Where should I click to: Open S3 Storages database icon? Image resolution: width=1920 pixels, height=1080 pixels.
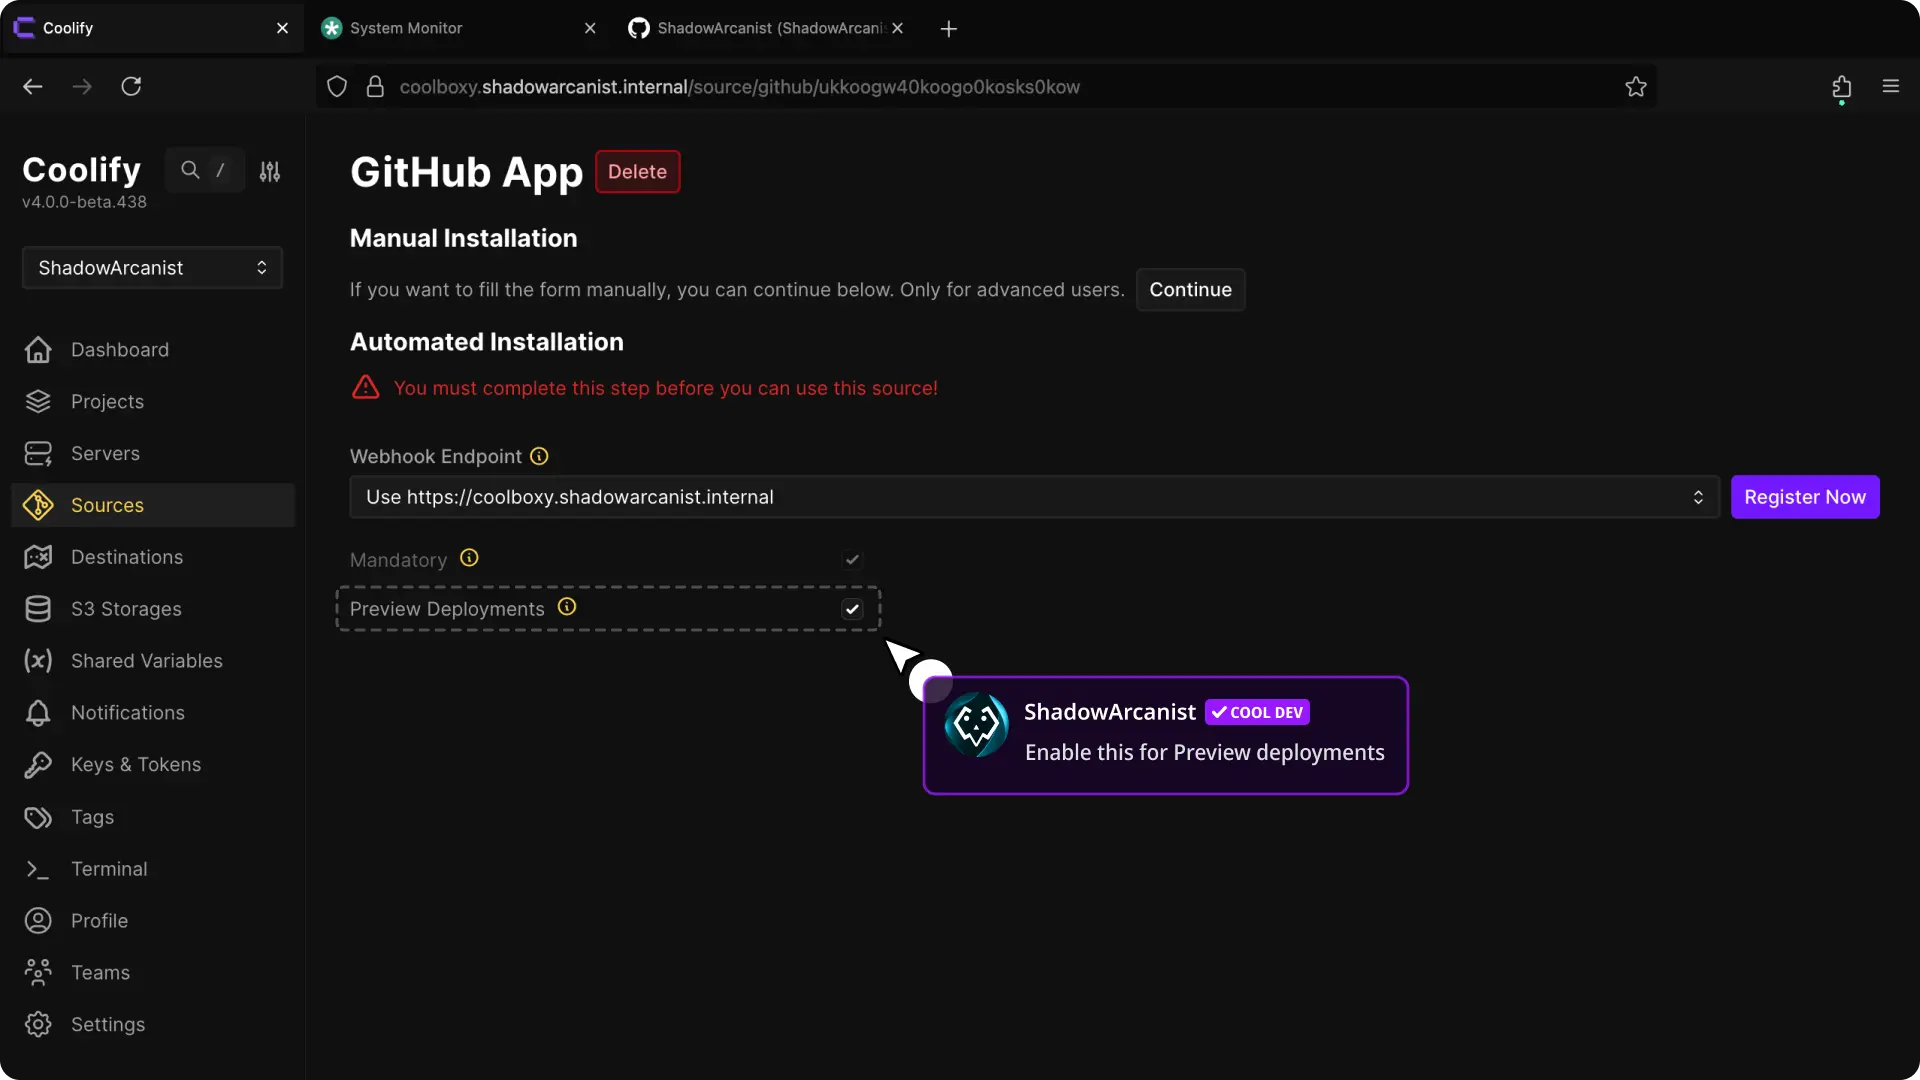tap(38, 609)
